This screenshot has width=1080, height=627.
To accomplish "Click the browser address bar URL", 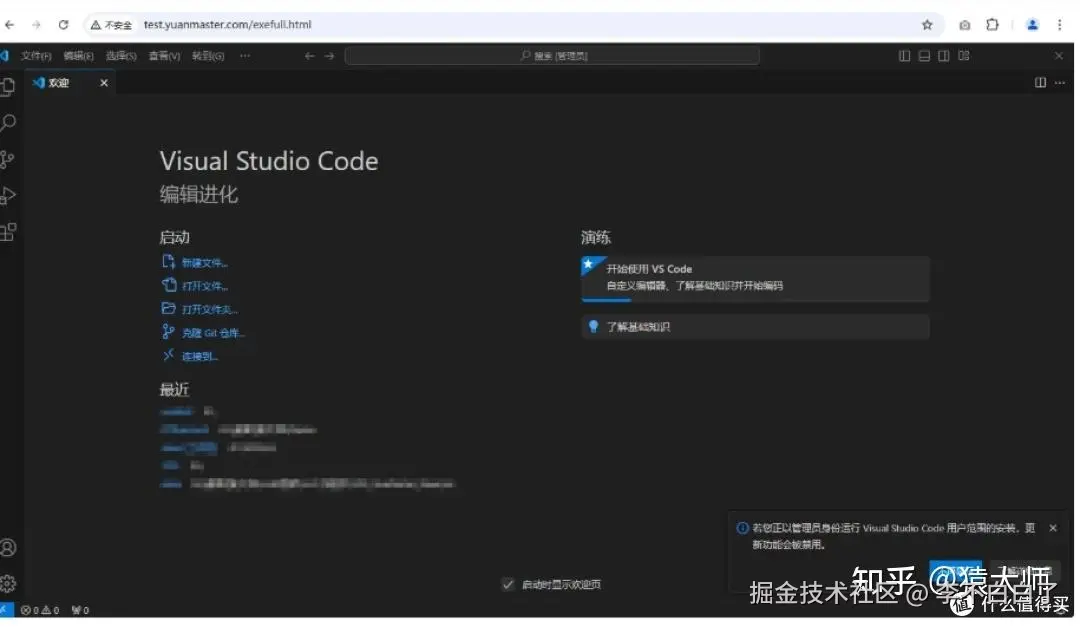I will click(x=227, y=25).
